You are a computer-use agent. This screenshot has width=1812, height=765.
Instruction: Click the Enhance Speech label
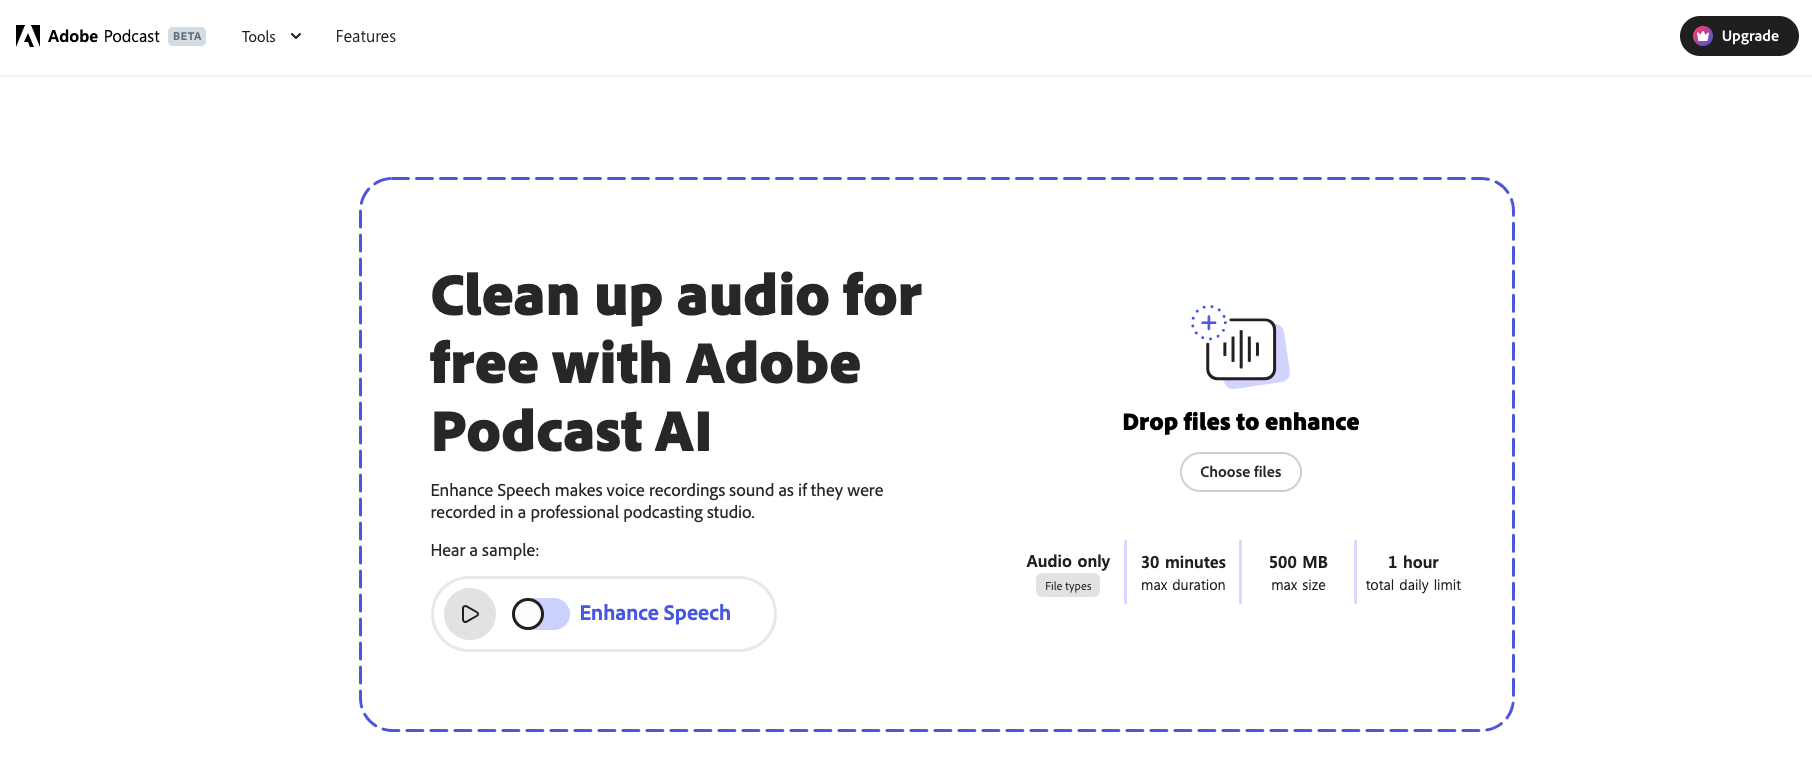pos(655,613)
